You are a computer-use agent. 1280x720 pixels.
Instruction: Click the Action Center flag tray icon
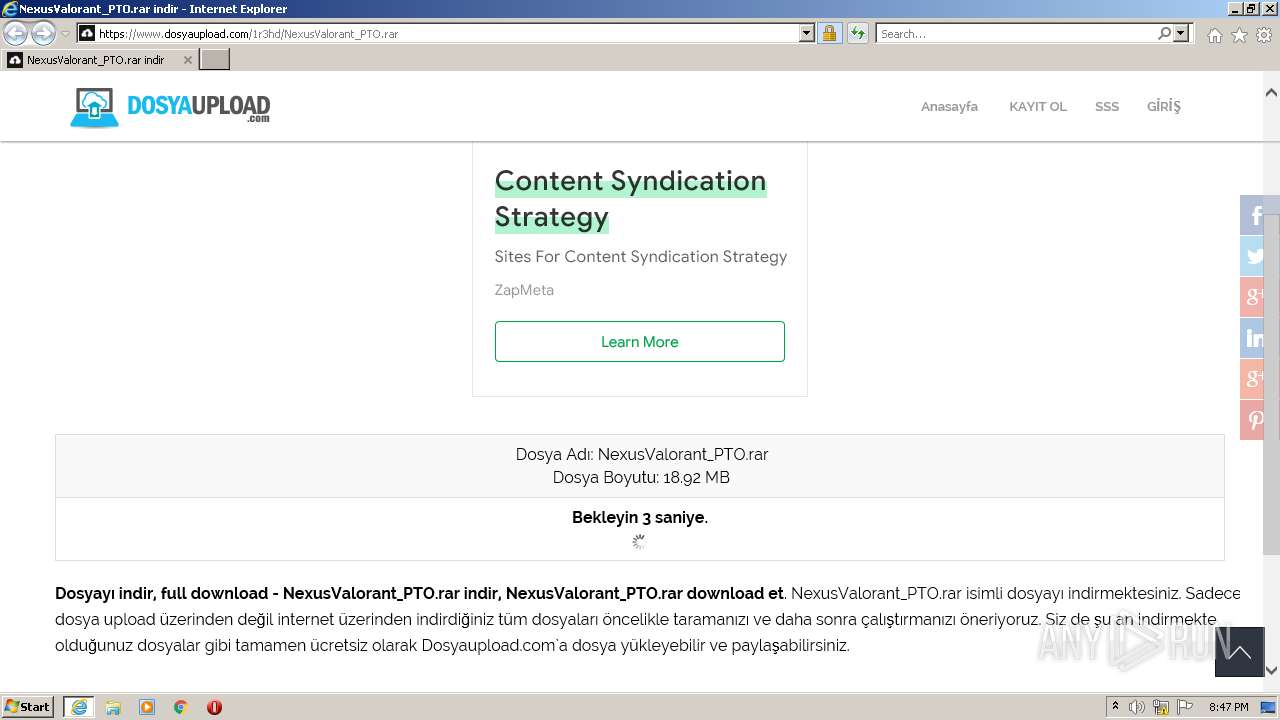(1185, 707)
